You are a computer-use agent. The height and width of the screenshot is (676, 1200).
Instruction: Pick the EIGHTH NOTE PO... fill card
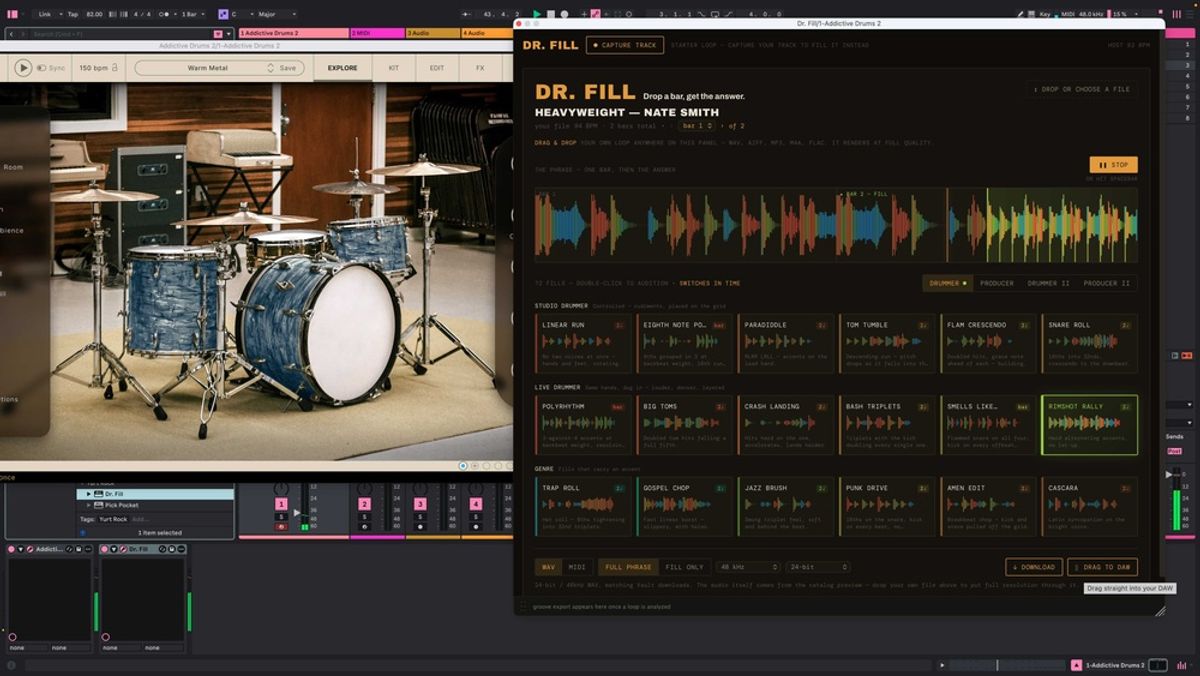coord(685,343)
